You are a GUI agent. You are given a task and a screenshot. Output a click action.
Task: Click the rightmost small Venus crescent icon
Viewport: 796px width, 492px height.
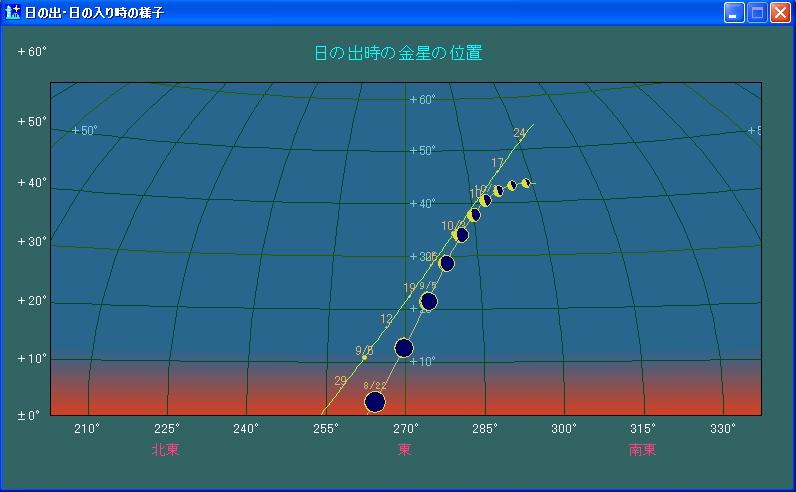click(x=526, y=183)
